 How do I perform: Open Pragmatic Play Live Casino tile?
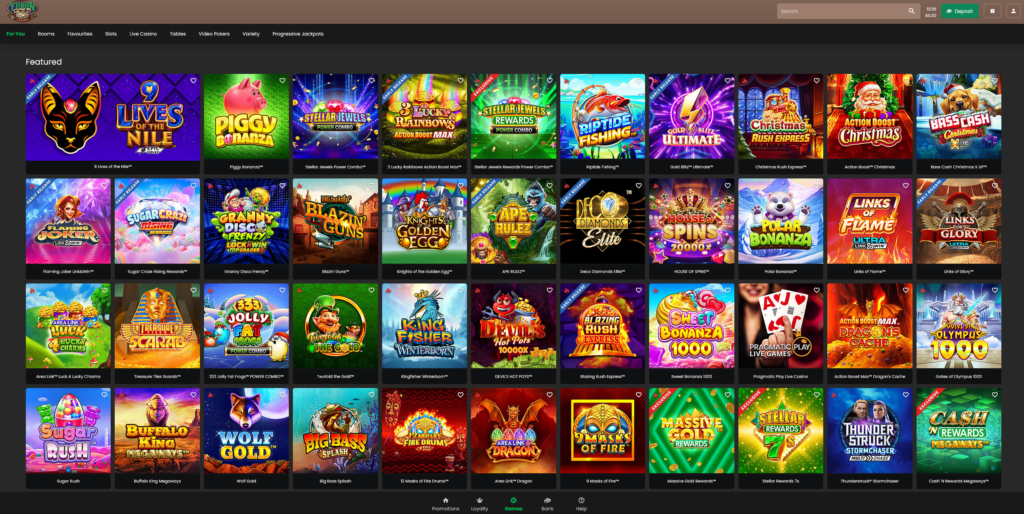point(780,333)
